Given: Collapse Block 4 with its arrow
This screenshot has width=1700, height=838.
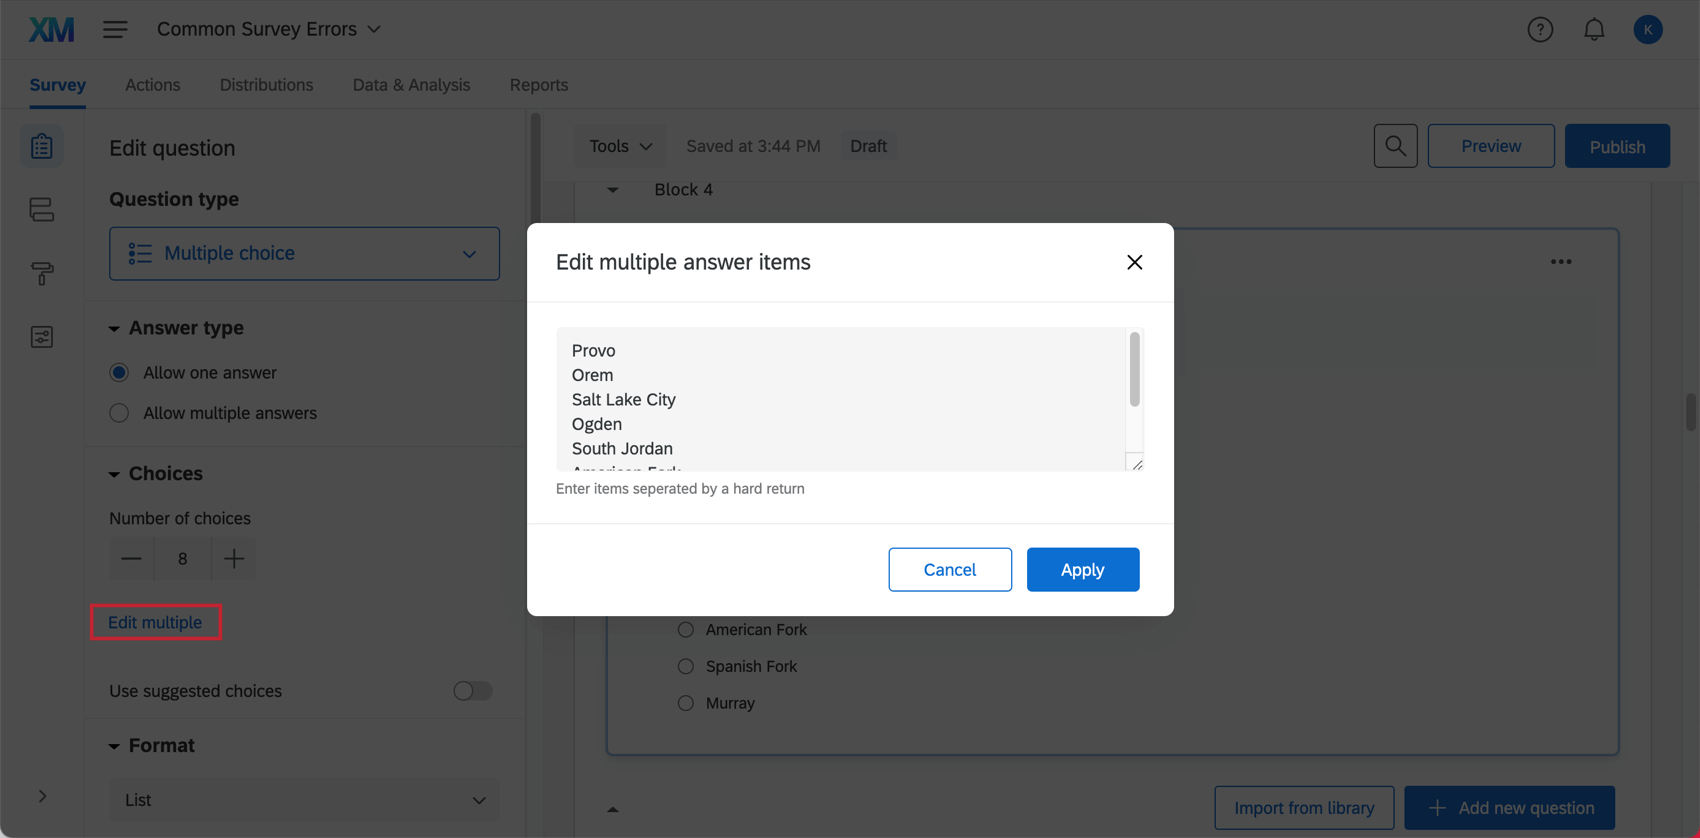Looking at the screenshot, I should [613, 190].
